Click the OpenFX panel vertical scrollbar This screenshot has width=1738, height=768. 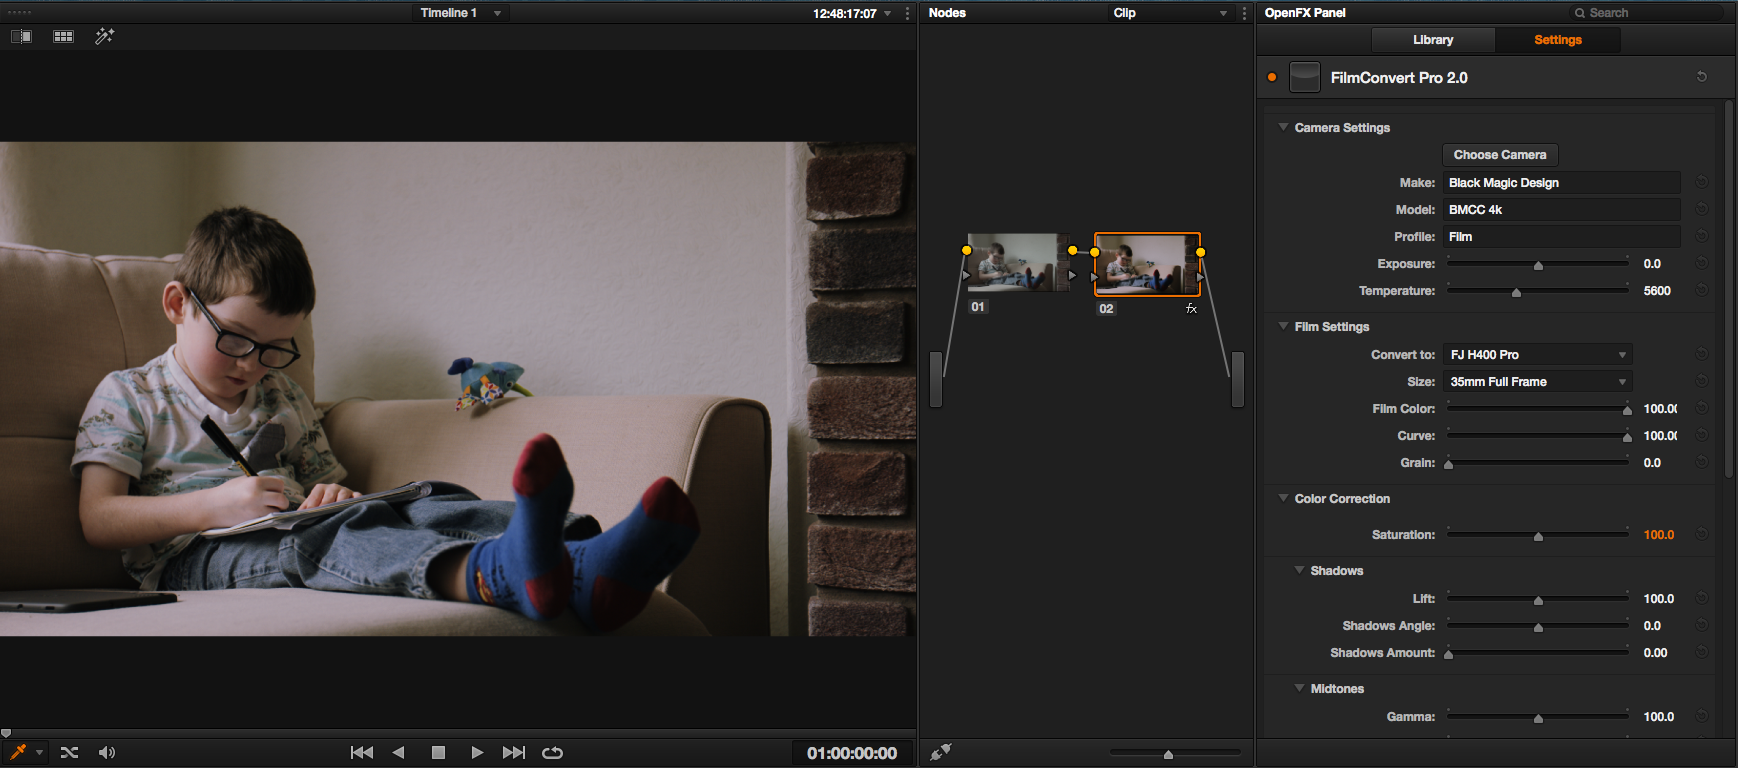pyautogui.click(x=1730, y=288)
